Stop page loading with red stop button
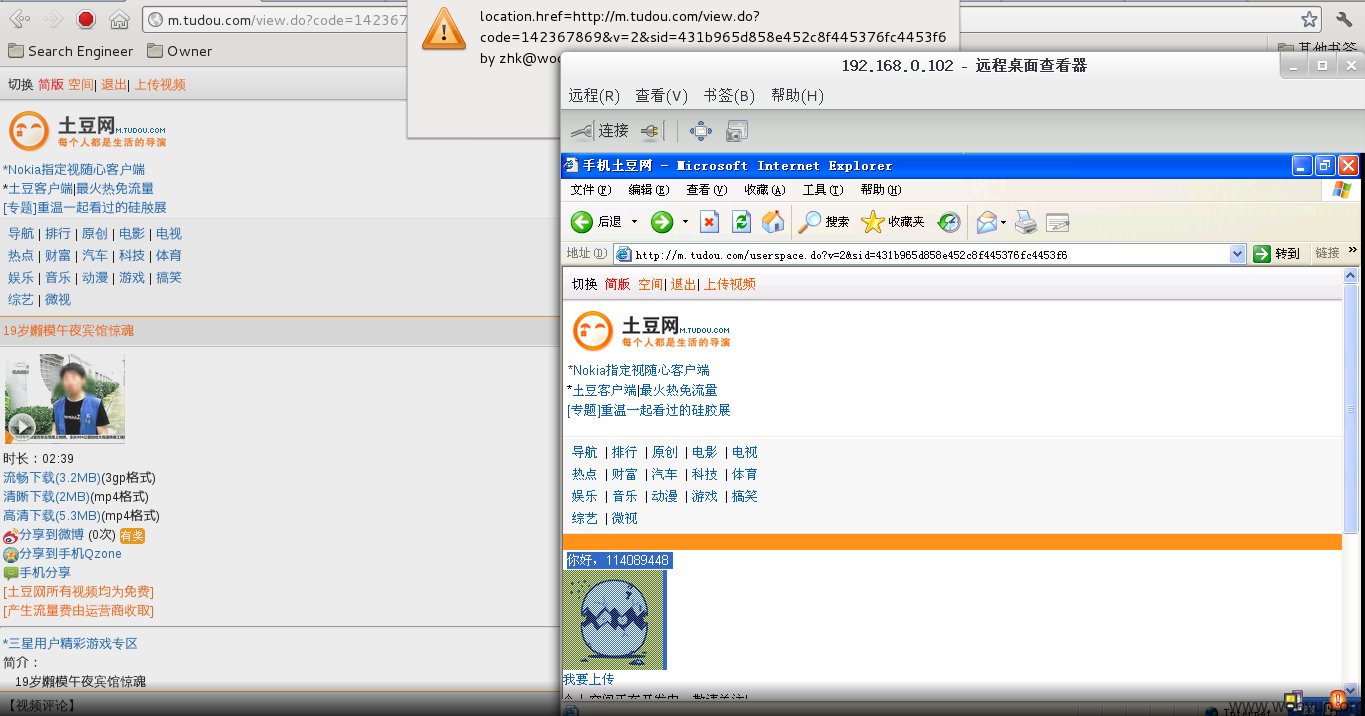The width and height of the screenshot is (1365, 716). pyautogui.click(x=86, y=19)
